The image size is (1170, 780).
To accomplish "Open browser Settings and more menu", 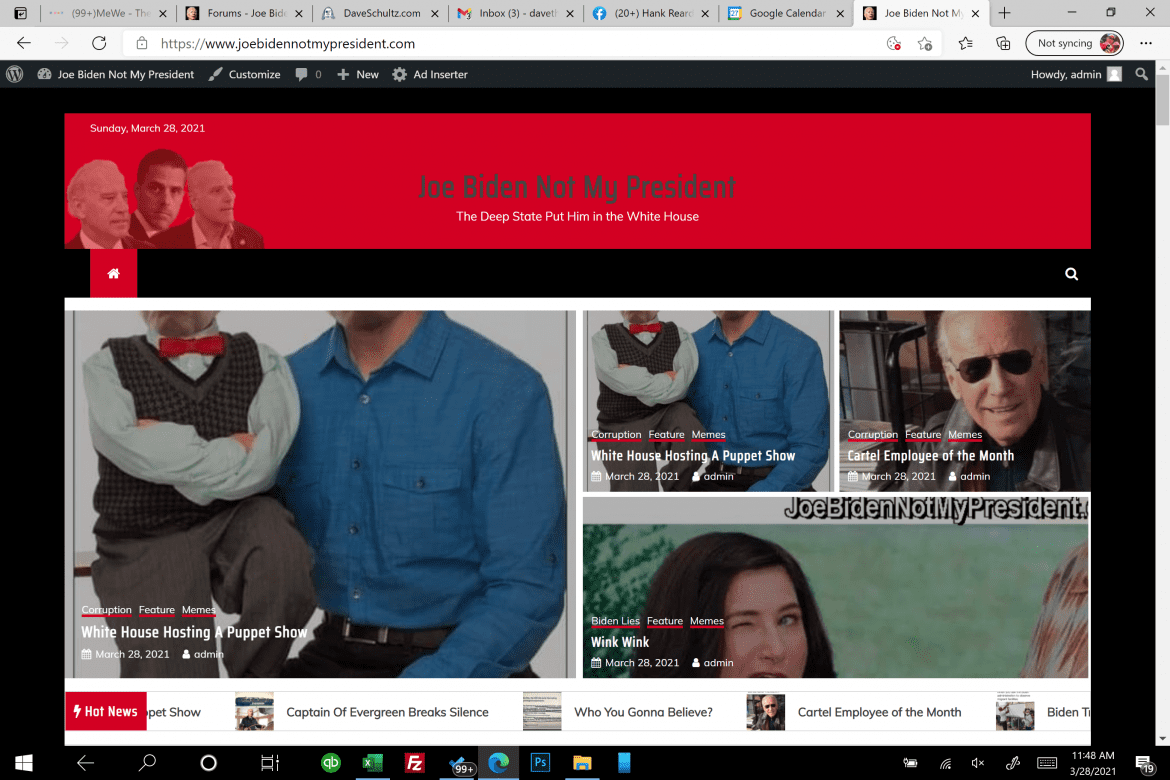I will point(1146,43).
